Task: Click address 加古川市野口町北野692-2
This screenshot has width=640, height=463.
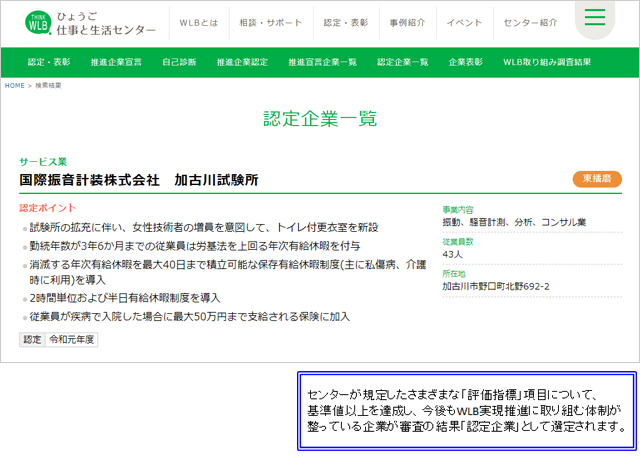Action: [496, 286]
